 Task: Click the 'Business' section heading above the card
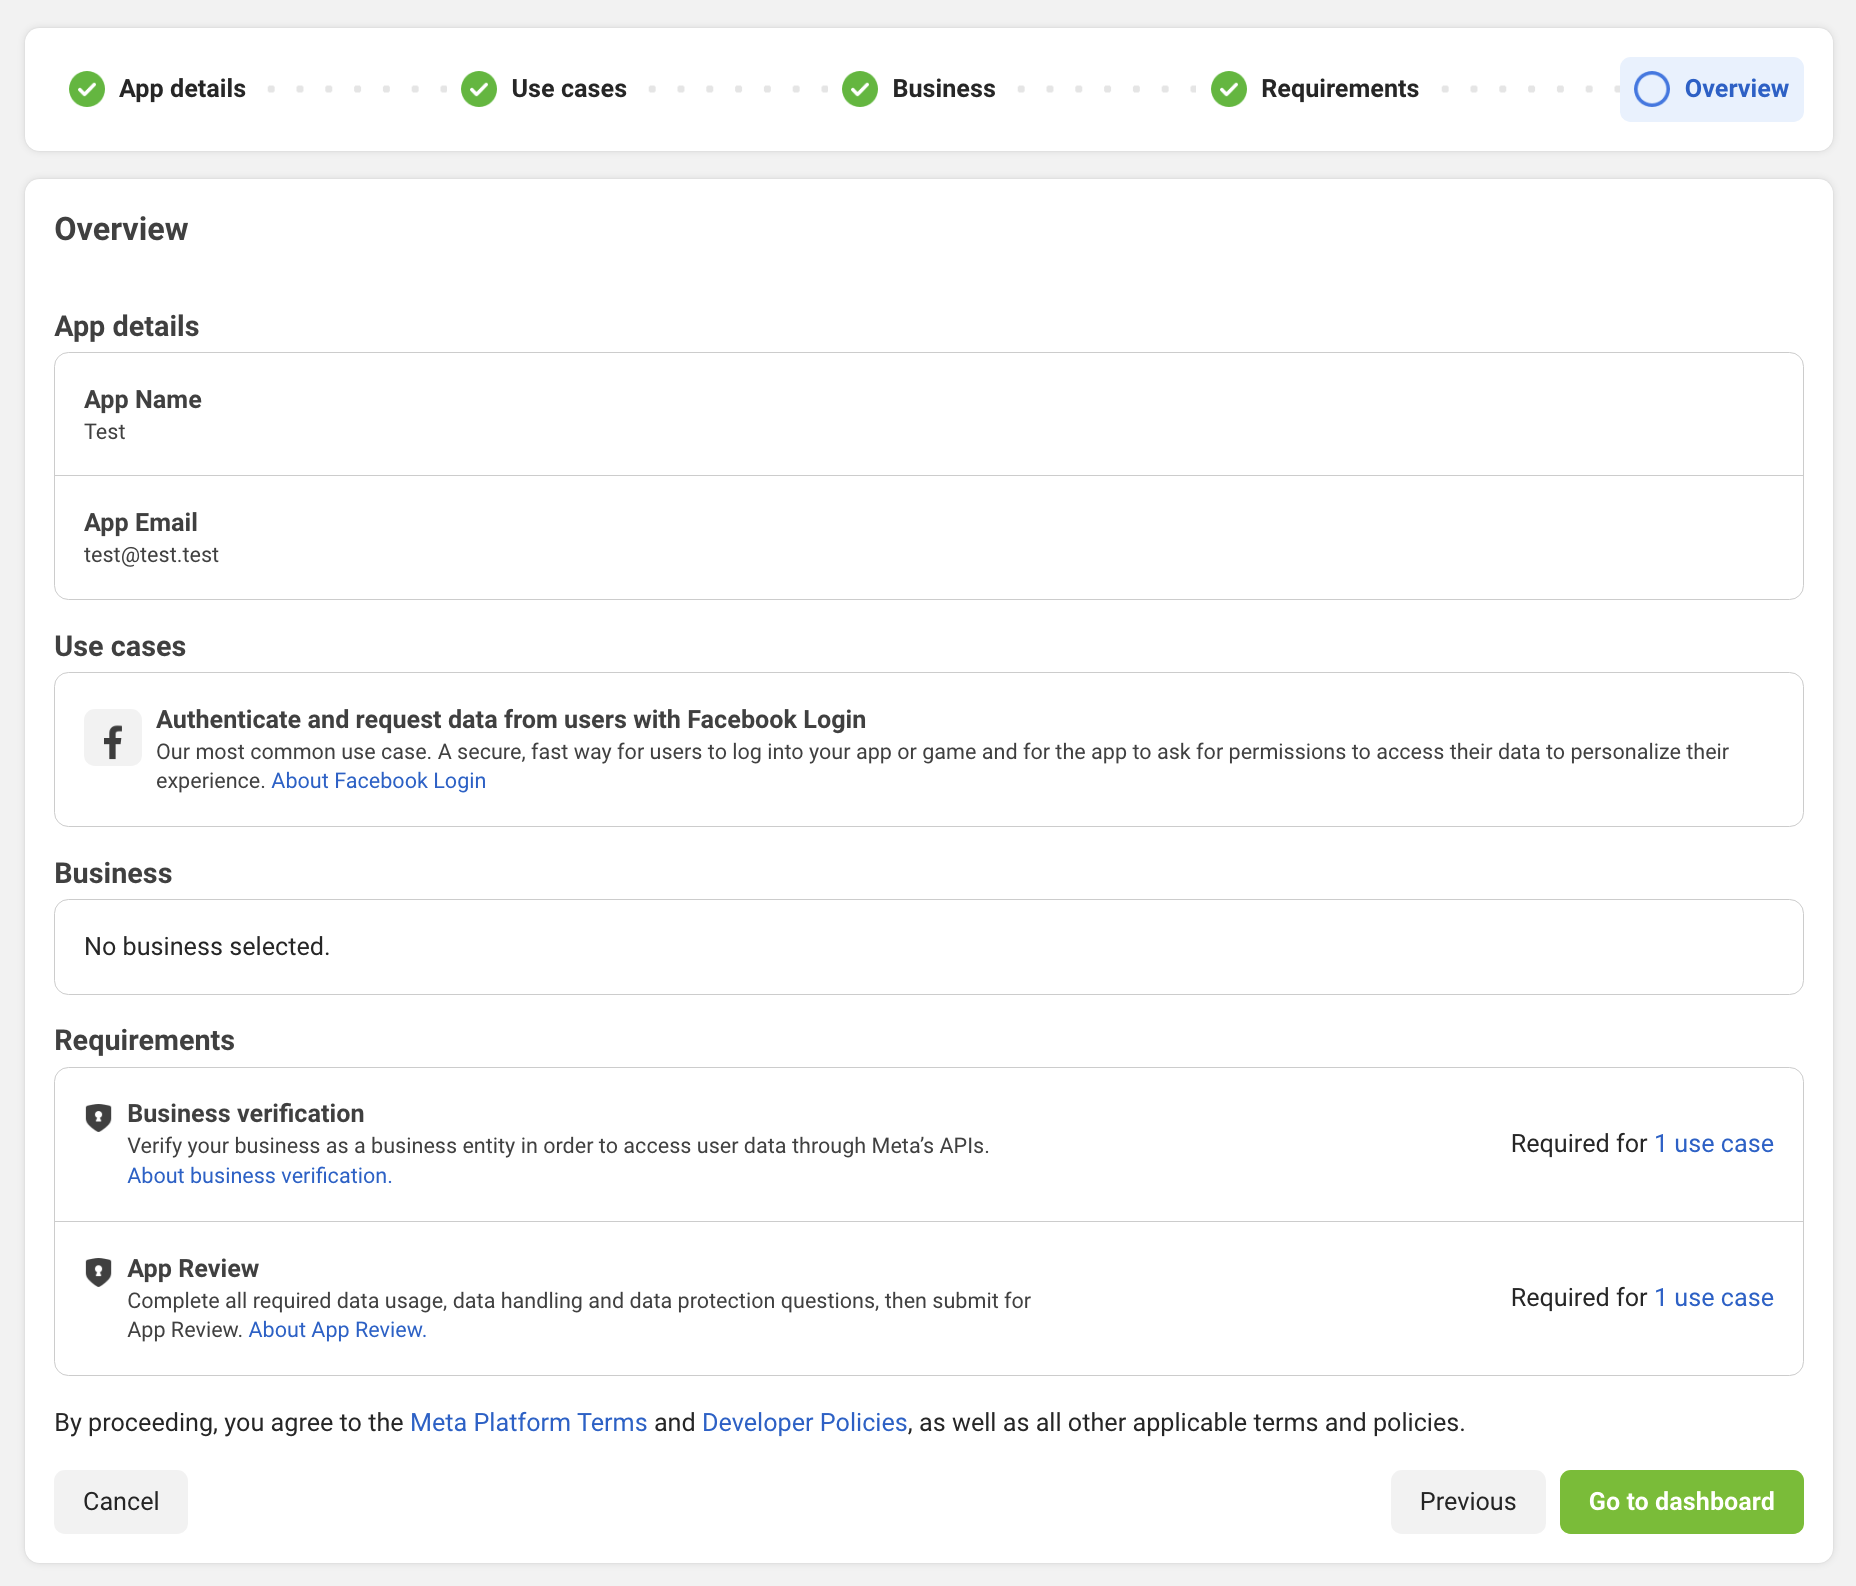click(x=113, y=874)
